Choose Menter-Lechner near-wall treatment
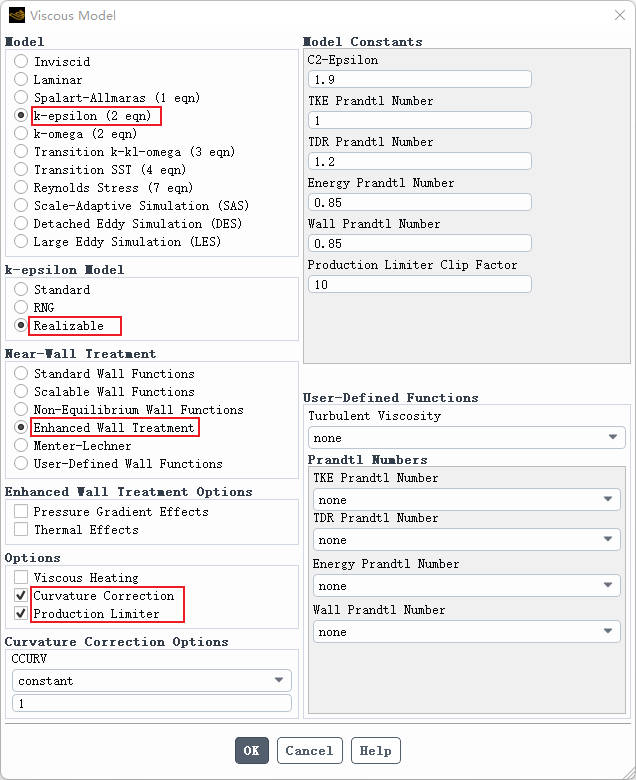This screenshot has height=780, width=636. (x=21, y=446)
